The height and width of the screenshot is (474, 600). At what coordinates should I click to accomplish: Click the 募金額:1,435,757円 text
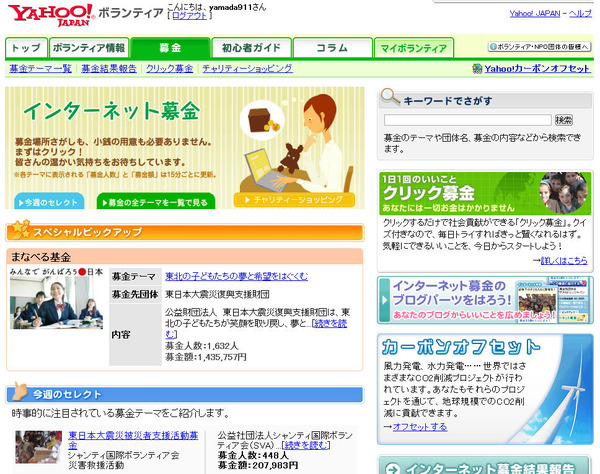pos(206,357)
